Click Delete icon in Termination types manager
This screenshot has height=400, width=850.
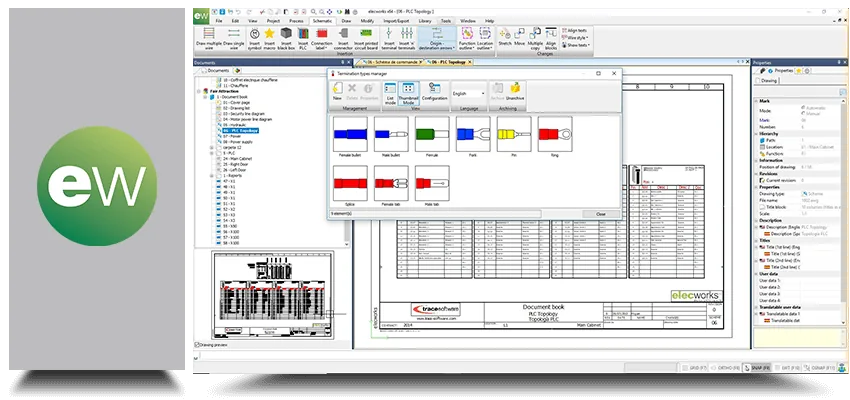click(x=352, y=92)
